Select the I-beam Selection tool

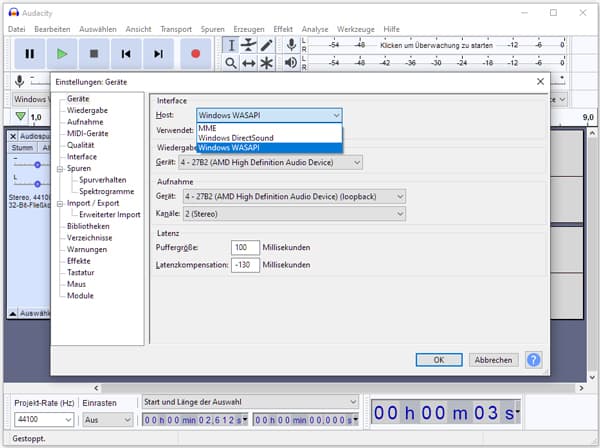(231, 45)
